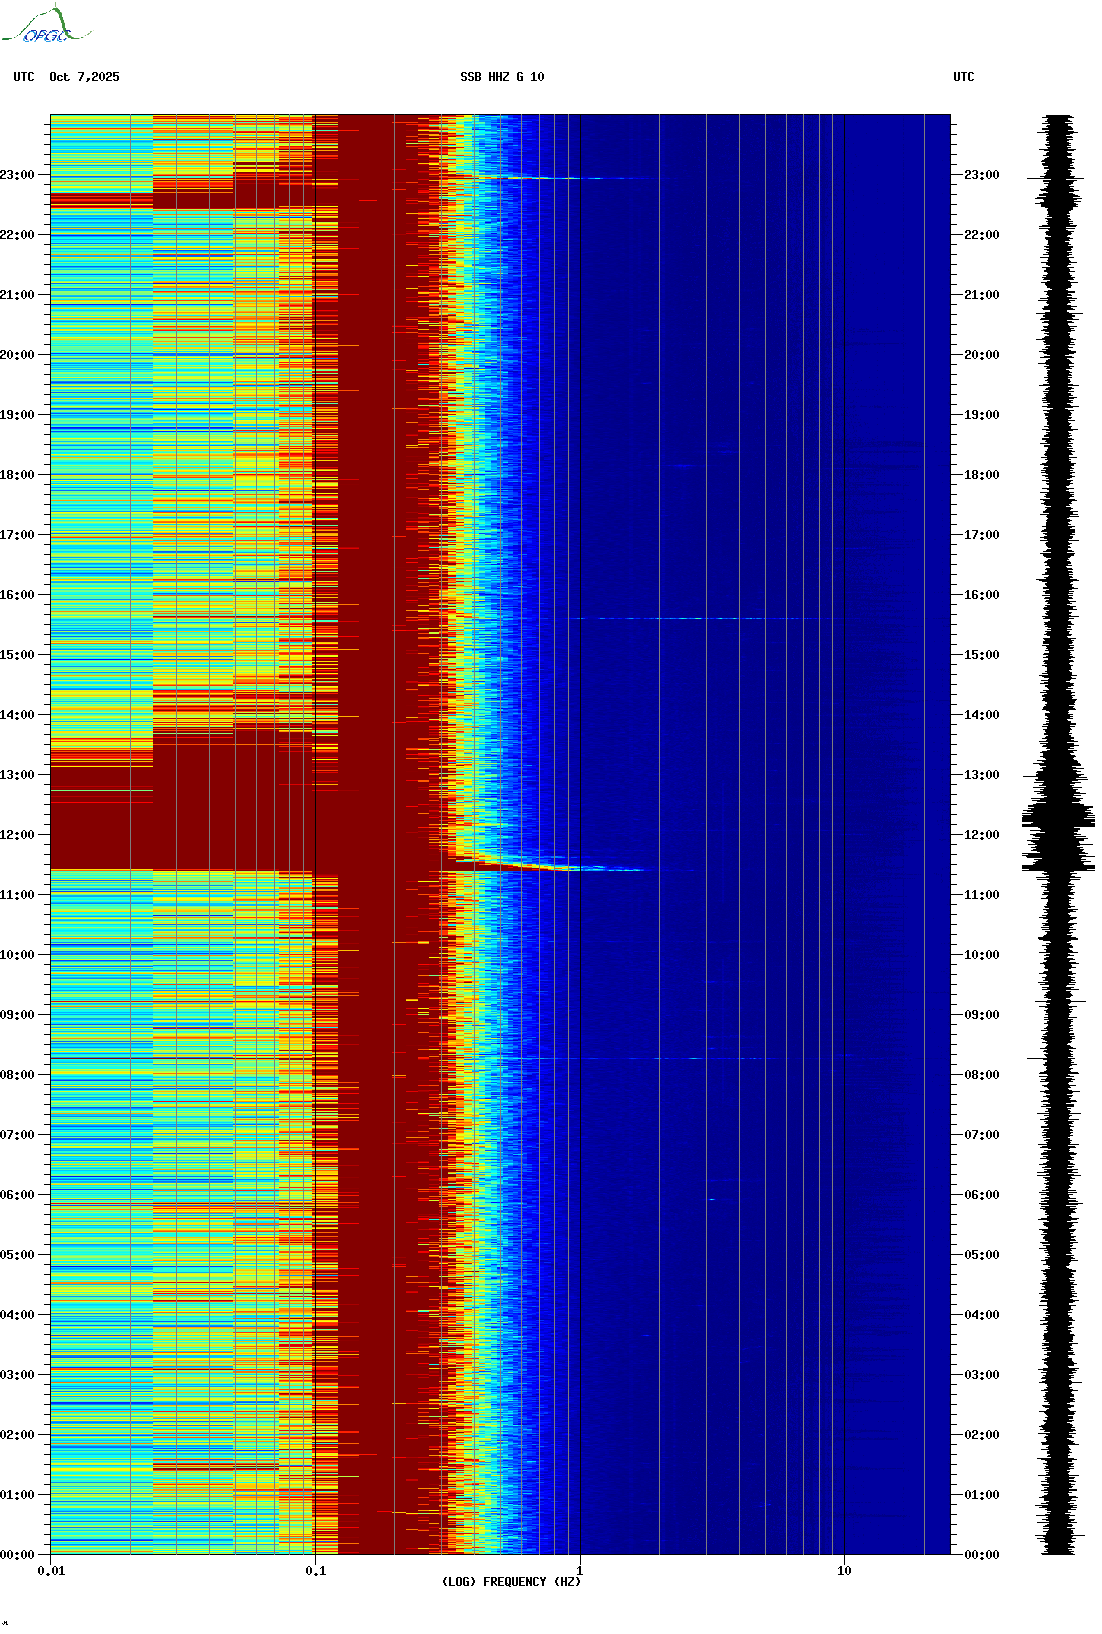Click the 06:00 label on the right time axis
The width and height of the screenshot is (1102, 1634).
pyautogui.click(x=981, y=1195)
